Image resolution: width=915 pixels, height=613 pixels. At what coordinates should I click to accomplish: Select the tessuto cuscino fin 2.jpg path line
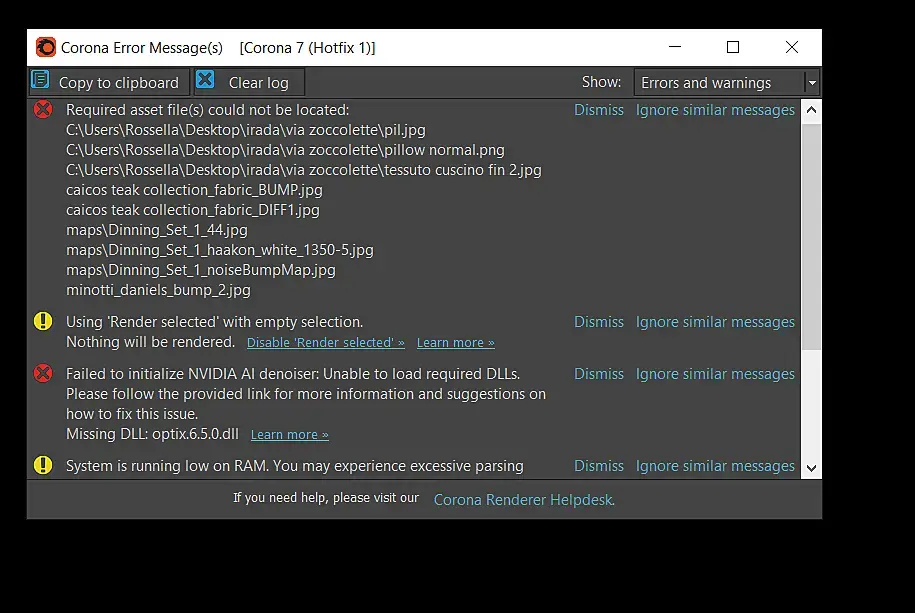tap(303, 170)
